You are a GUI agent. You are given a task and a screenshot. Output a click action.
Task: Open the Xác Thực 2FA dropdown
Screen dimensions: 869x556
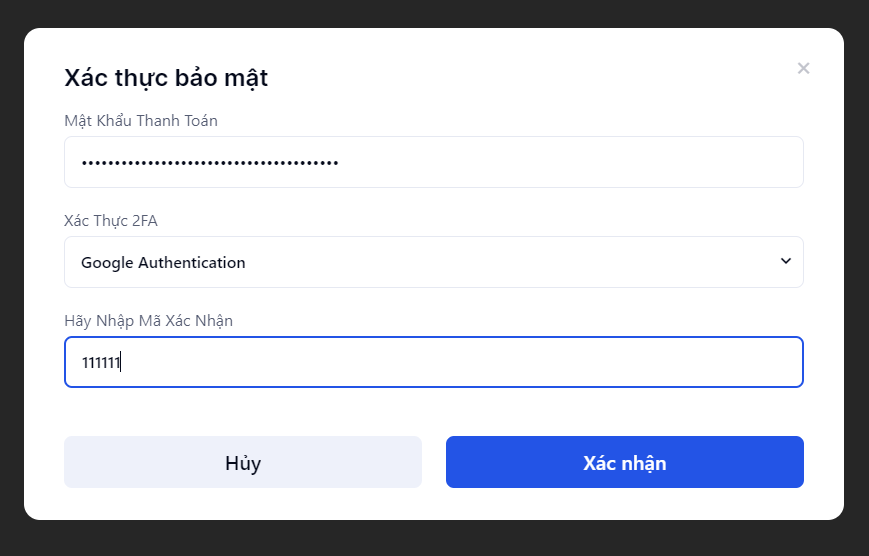pyautogui.click(x=433, y=262)
